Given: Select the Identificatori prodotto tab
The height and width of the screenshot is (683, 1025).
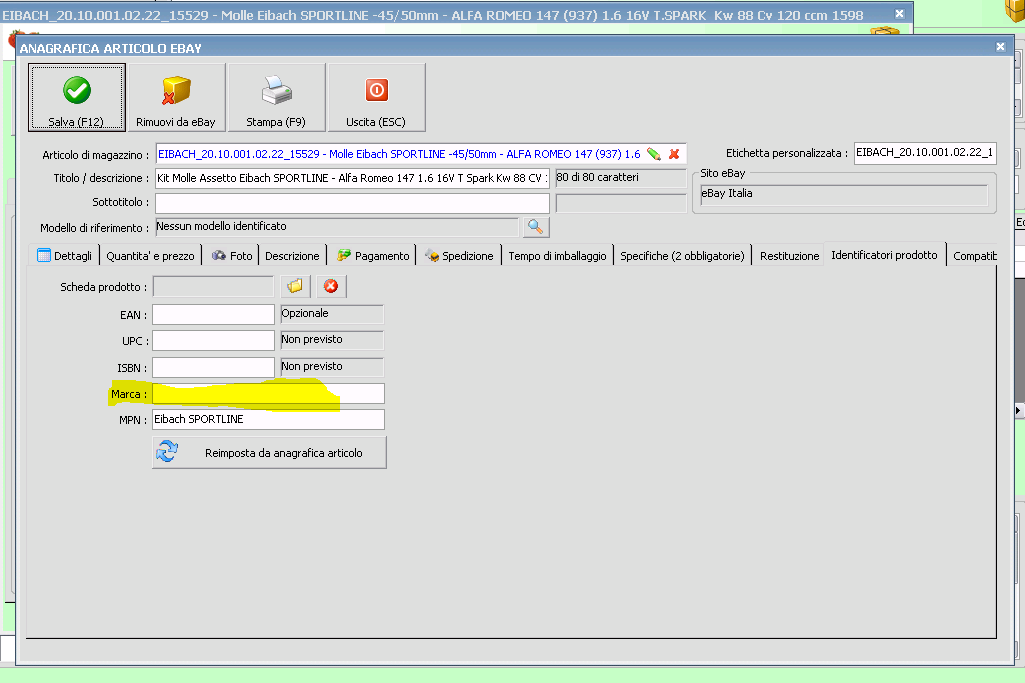Looking at the screenshot, I should pos(884,254).
